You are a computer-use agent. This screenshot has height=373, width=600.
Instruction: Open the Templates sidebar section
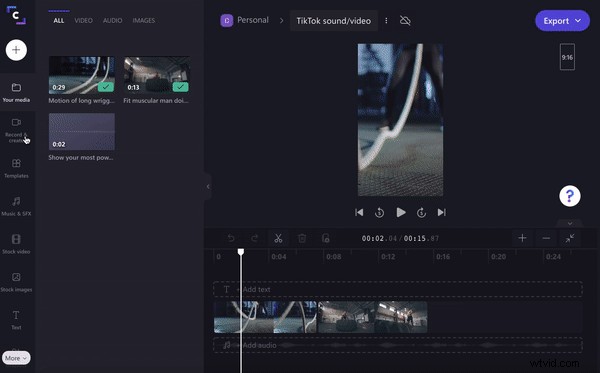[16, 168]
